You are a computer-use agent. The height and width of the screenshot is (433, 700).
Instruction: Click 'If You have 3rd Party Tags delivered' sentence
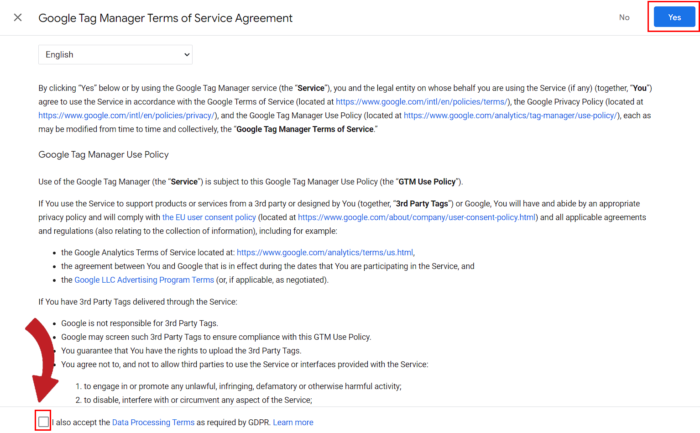(138, 302)
